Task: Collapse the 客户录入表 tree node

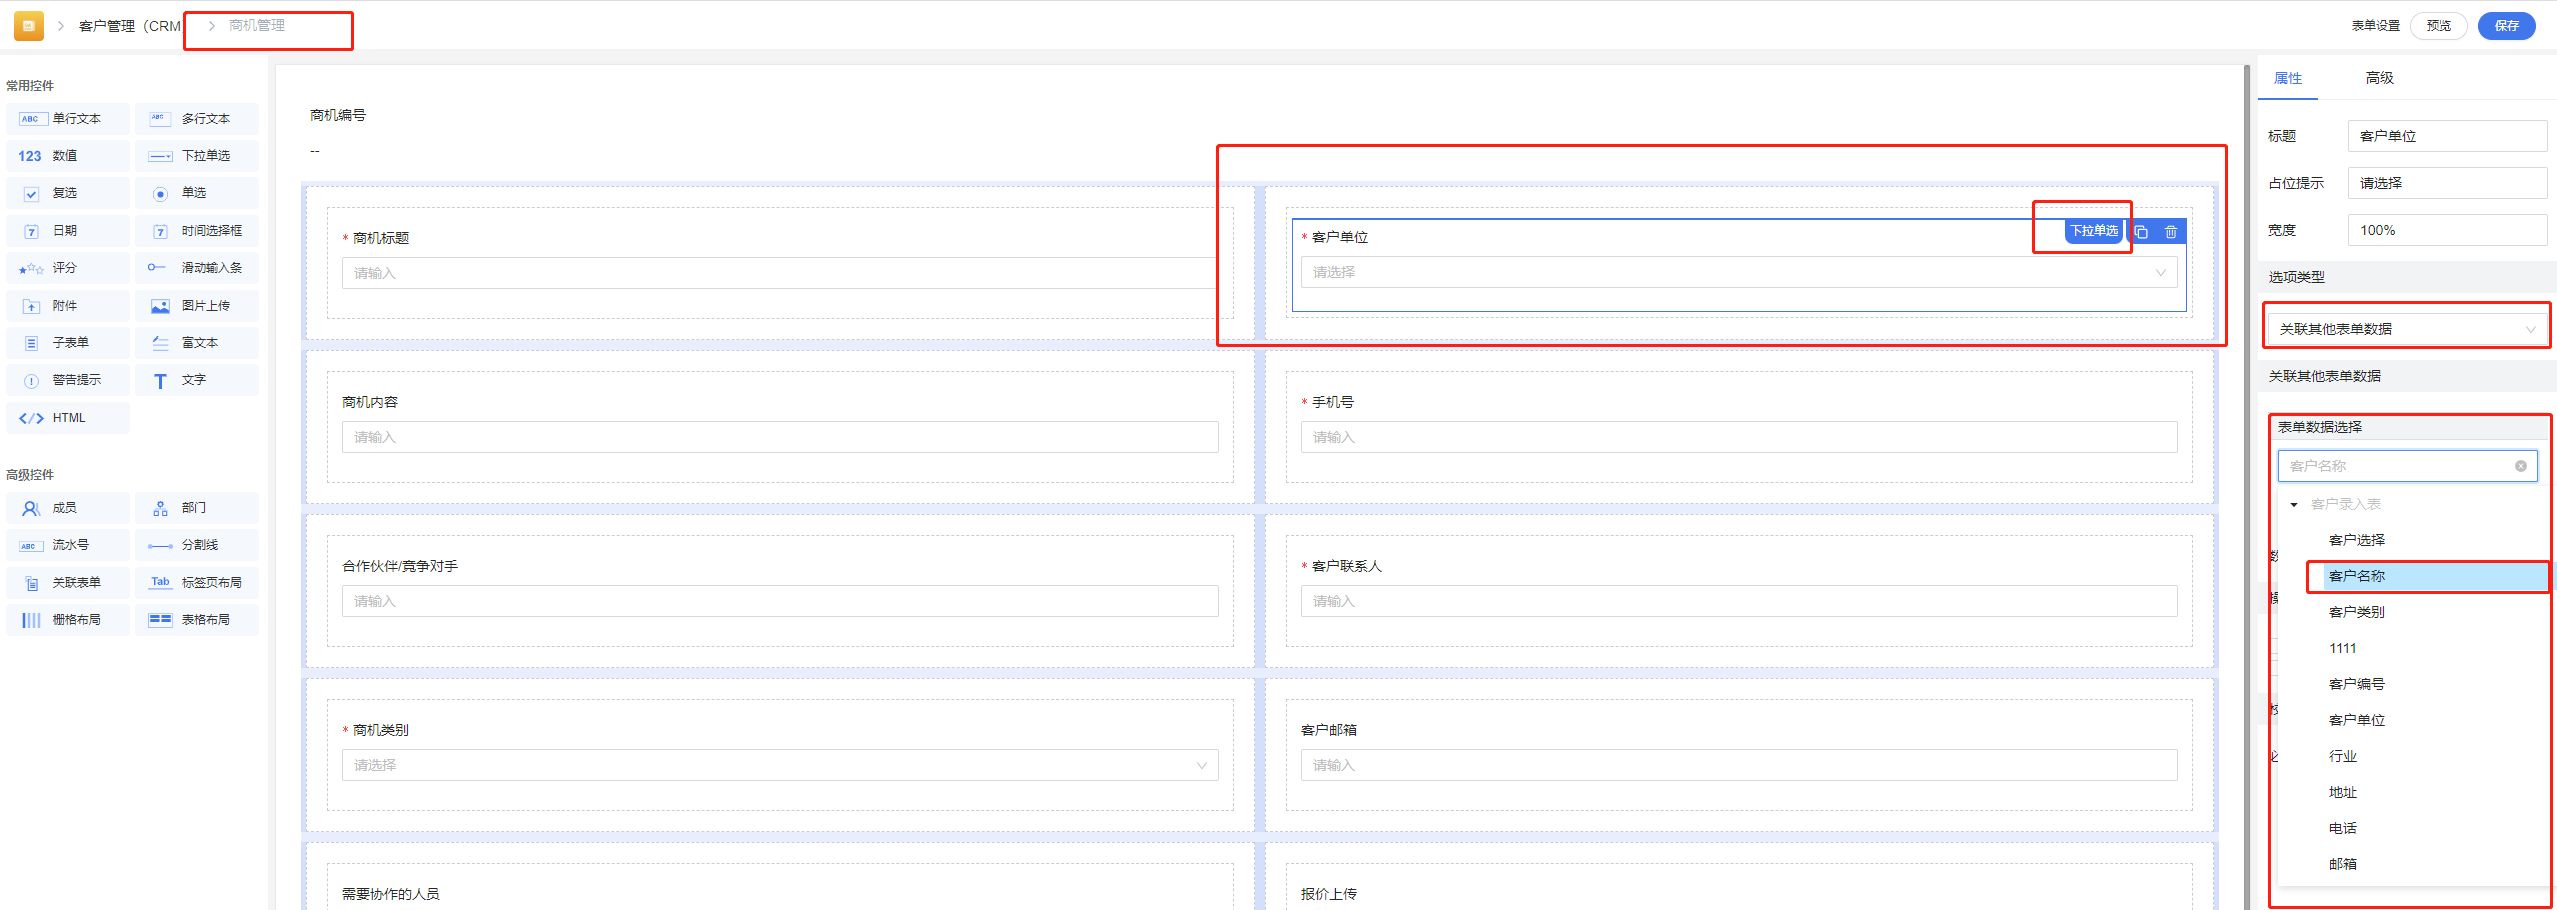Action: [2294, 505]
